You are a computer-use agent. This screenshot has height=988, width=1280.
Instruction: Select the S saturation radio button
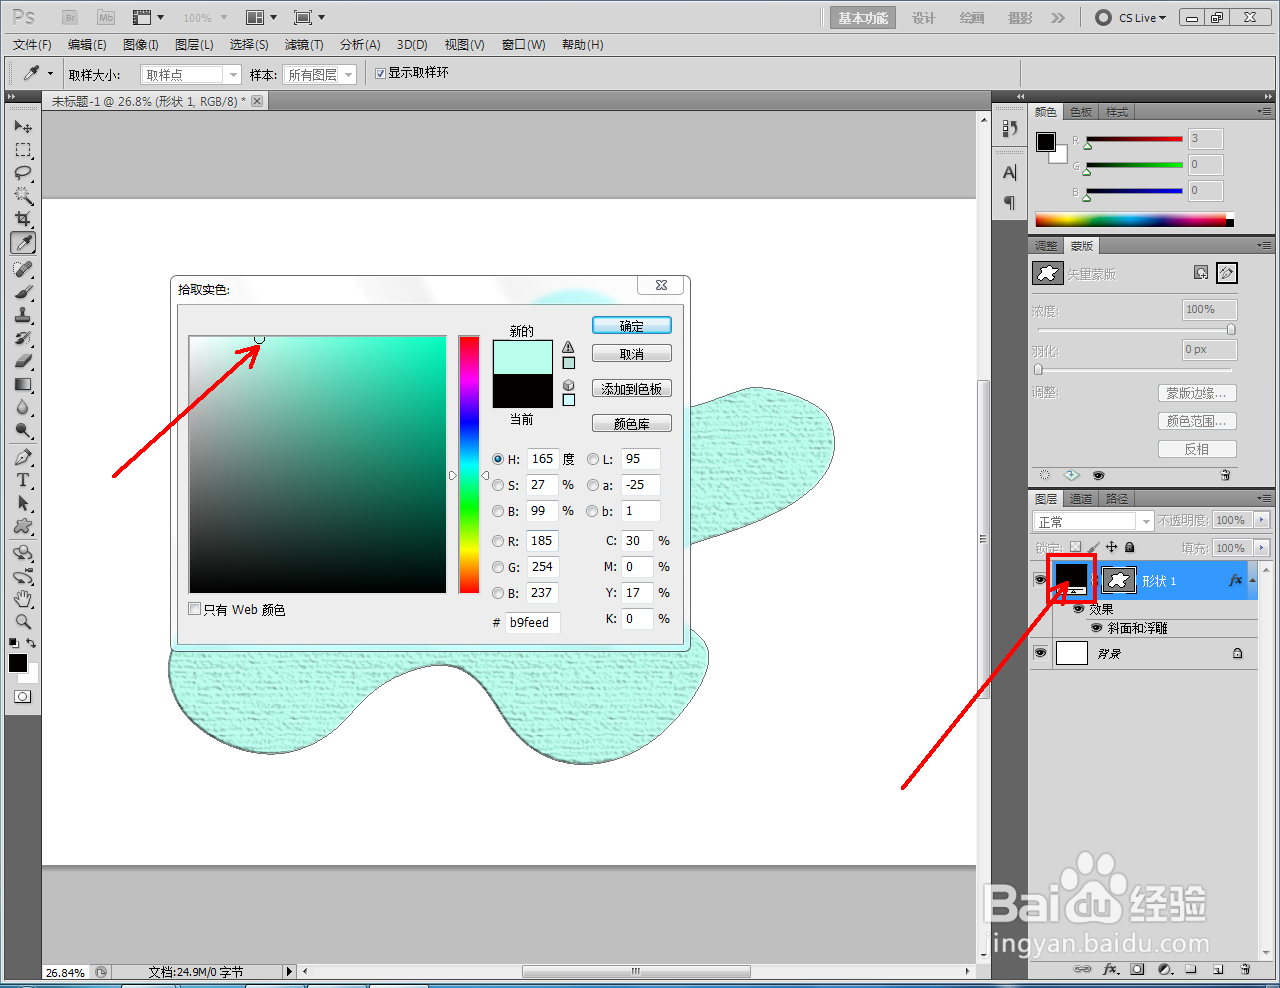(x=498, y=485)
